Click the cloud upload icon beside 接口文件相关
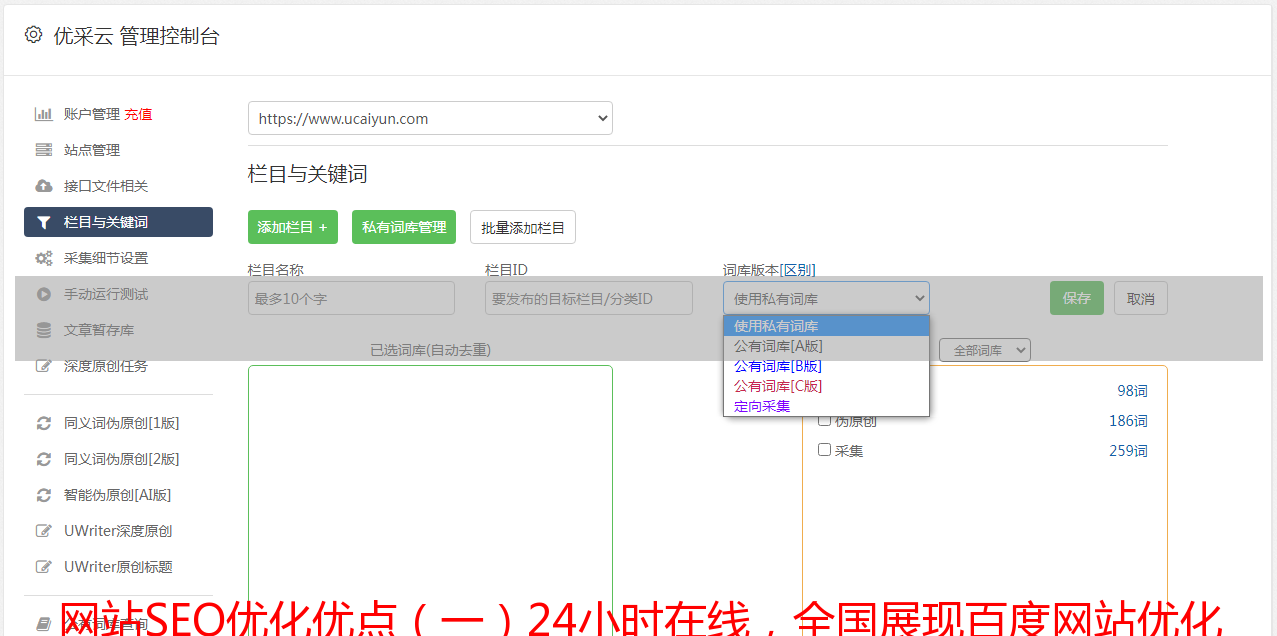1277x636 pixels. click(x=44, y=186)
